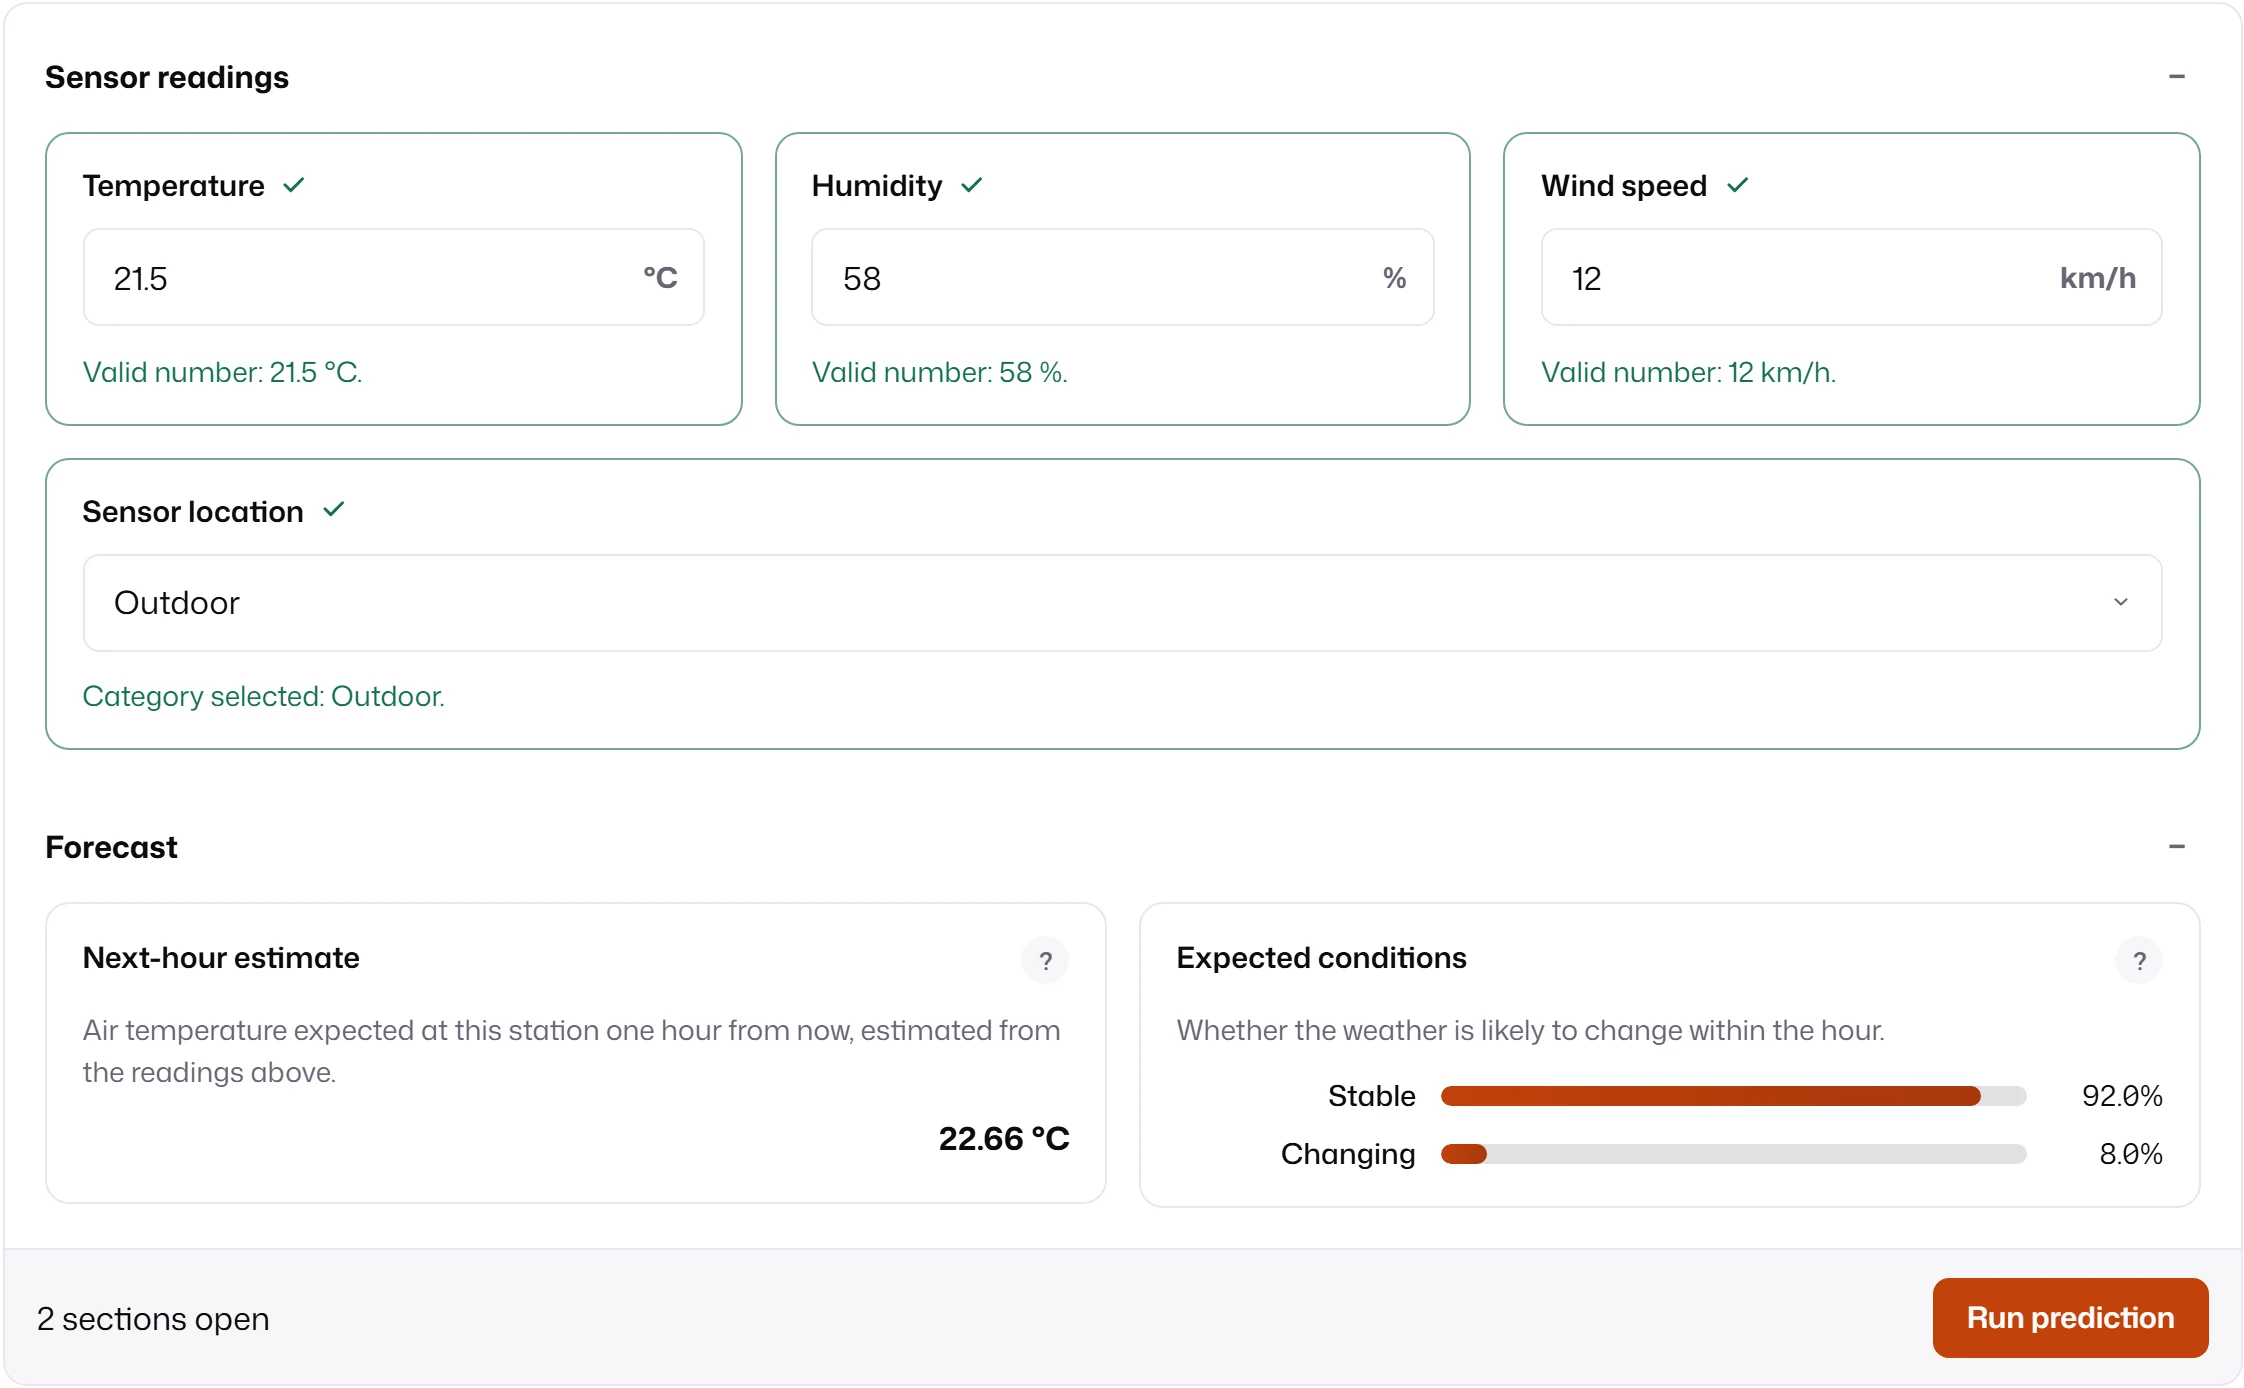2244x1388 pixels.
Task: Open the Sensor location dropdown
Action: pyautogui.click(x=1122, y=603)
